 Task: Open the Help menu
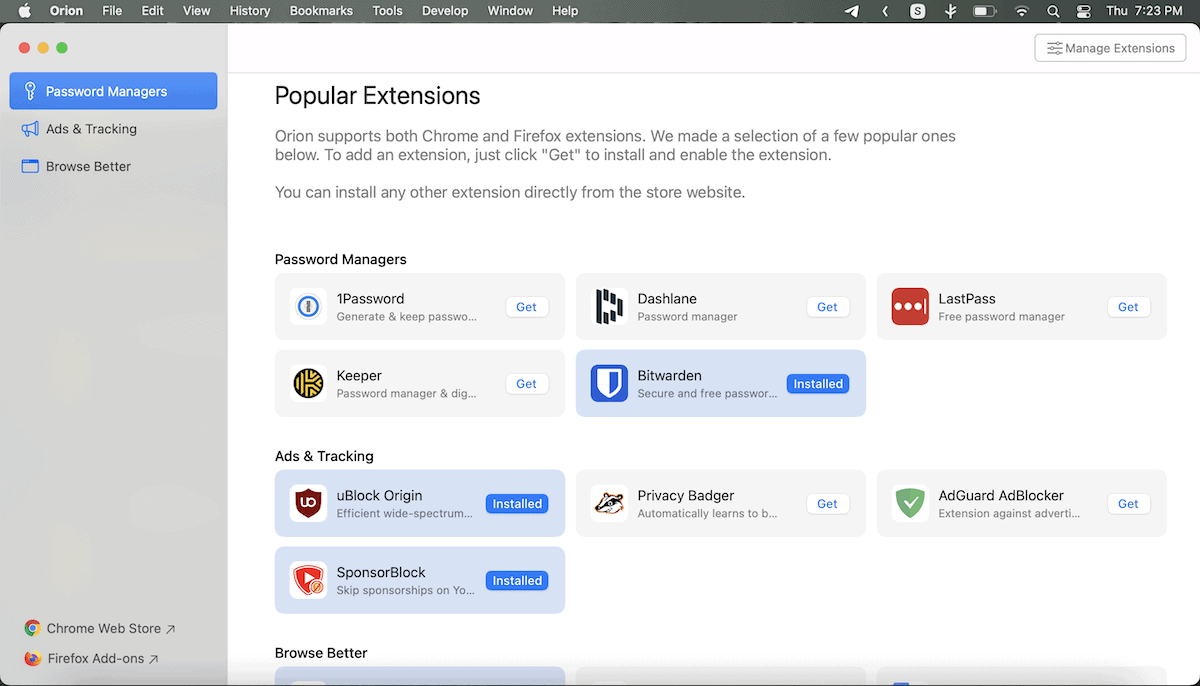(565, 11)
